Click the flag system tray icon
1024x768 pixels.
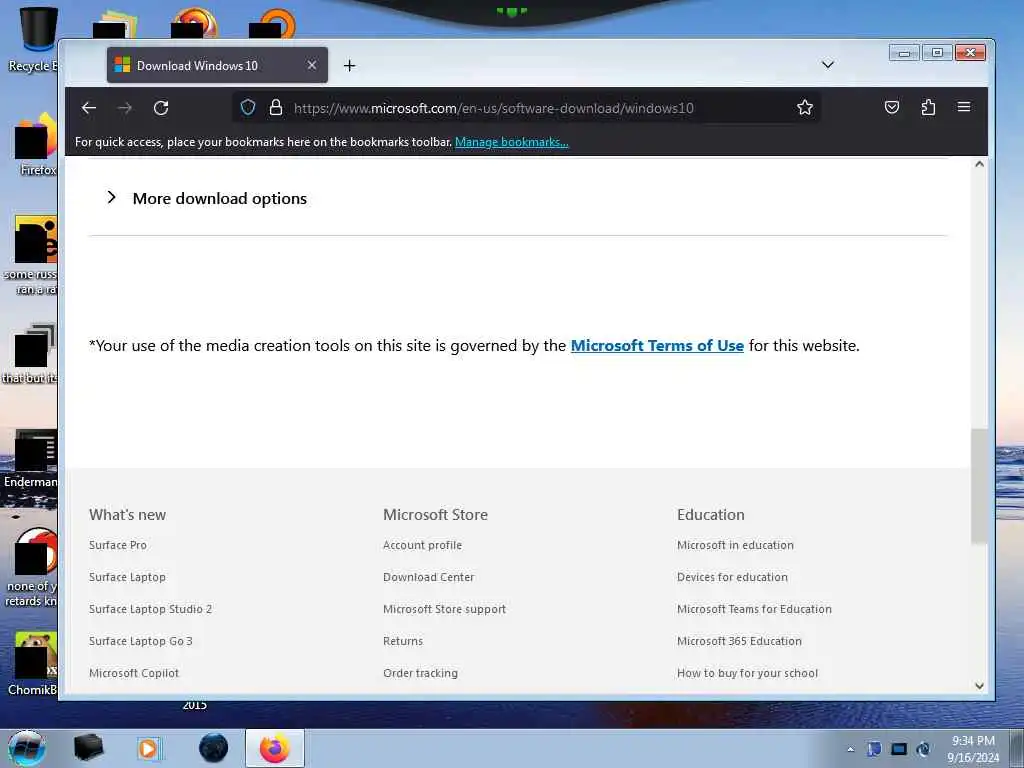(x=874, y=749)
